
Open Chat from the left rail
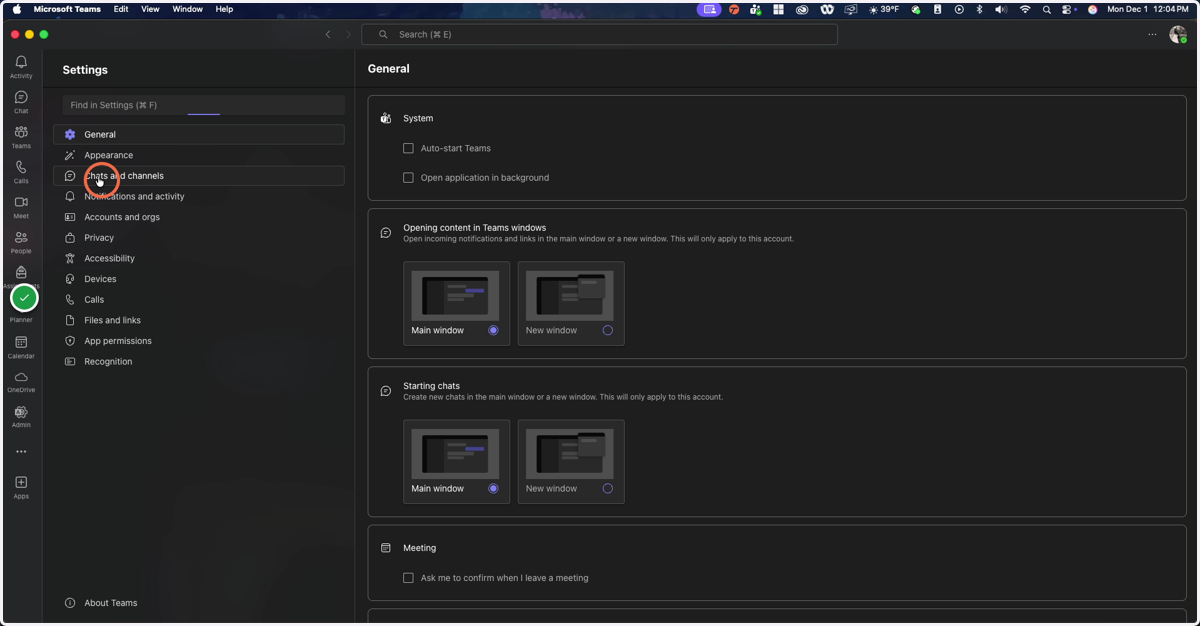click(x=21, y=102)
